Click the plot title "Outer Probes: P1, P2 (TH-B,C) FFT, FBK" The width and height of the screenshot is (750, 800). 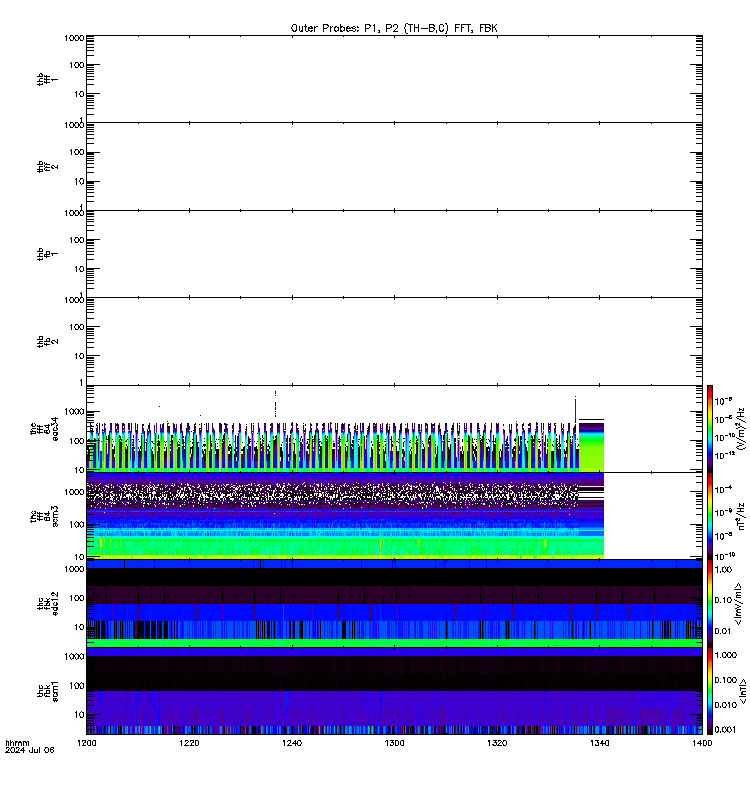pos(394,29)
